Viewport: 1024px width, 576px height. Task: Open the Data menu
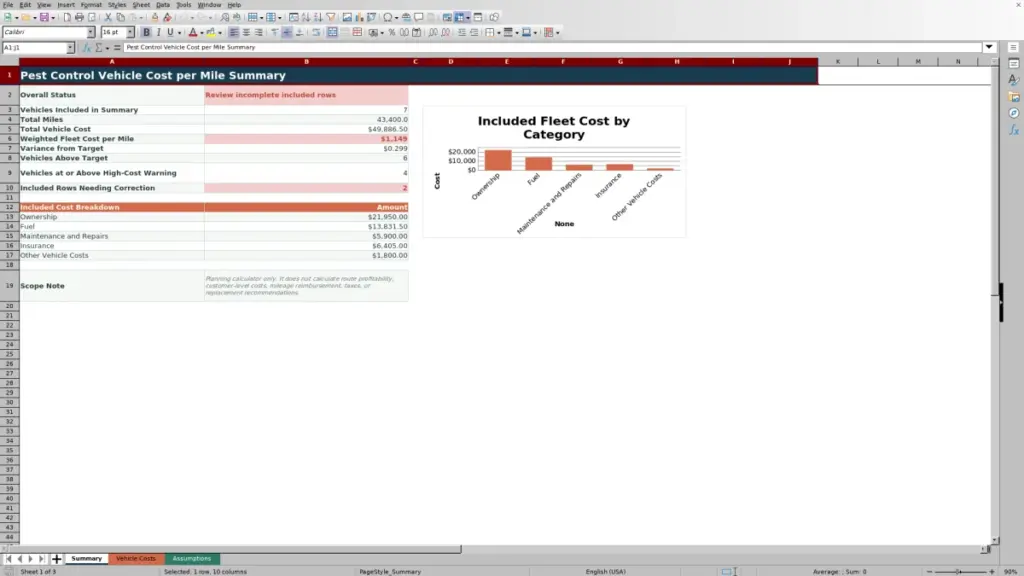click(163, 5)
